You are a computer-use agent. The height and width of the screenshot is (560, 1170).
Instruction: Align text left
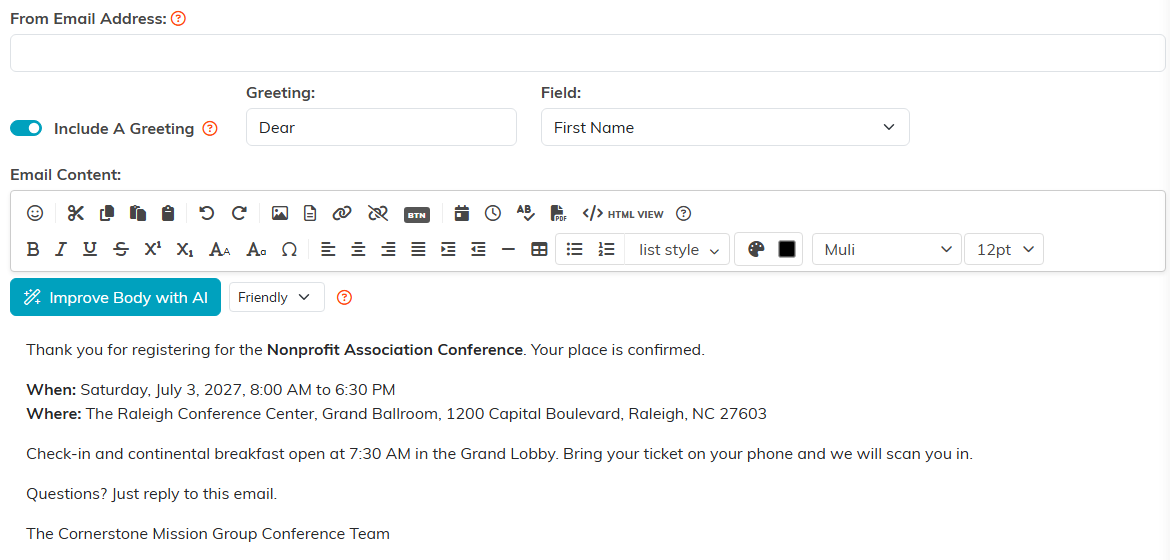pos(328,249)
